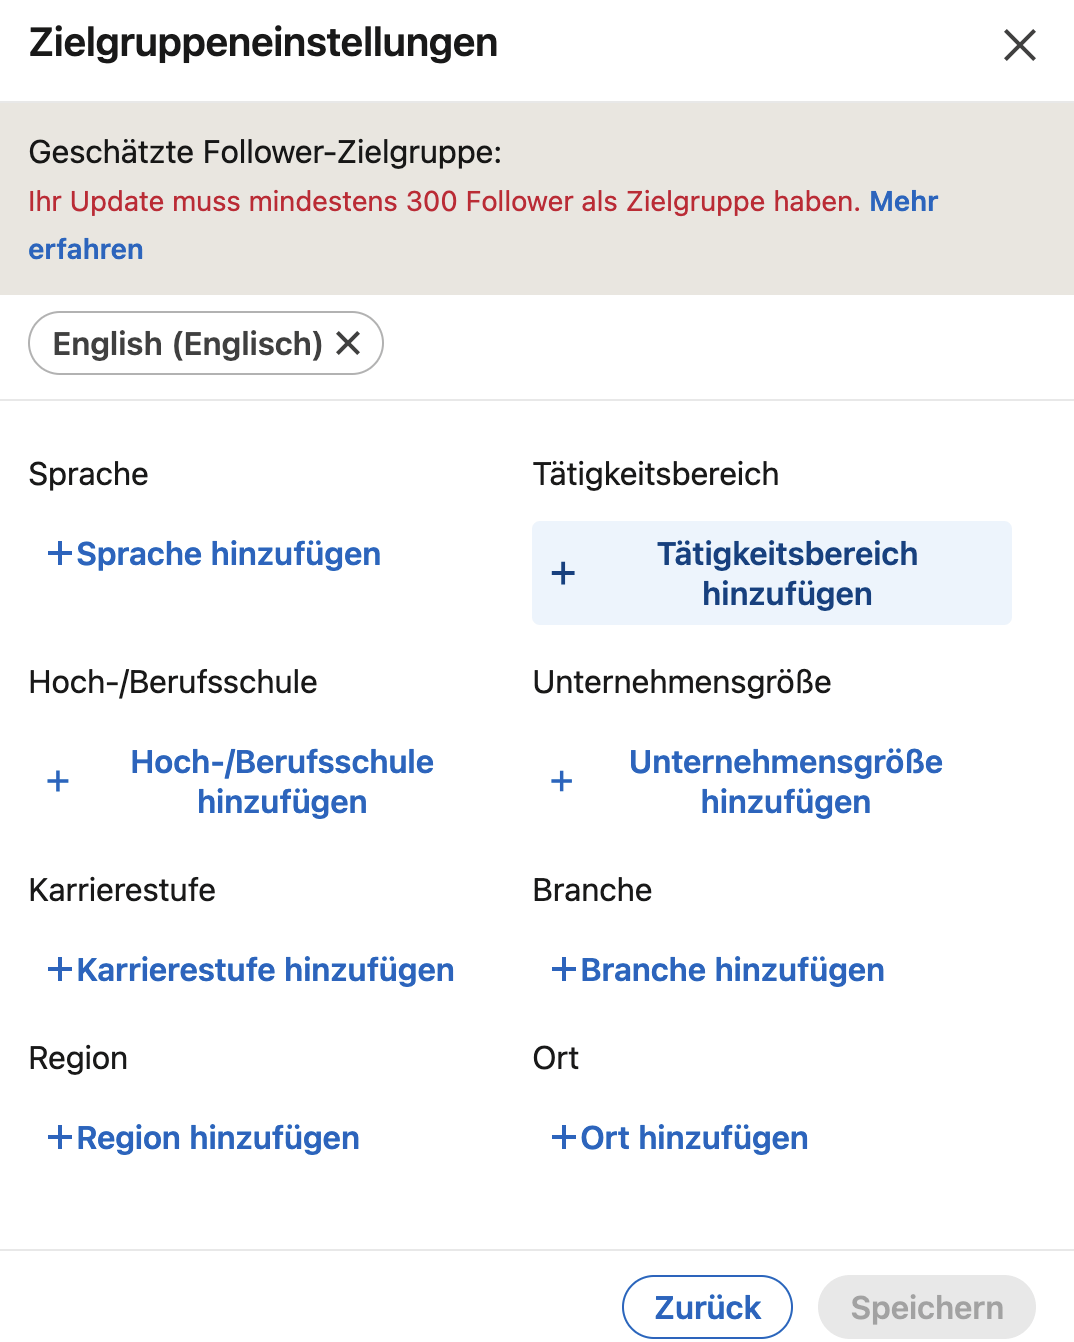This screenshot has height=1342, width=1074.
Task: Remove the English (Englisch) tag via X icon
Action: click(x=348, y=343)
